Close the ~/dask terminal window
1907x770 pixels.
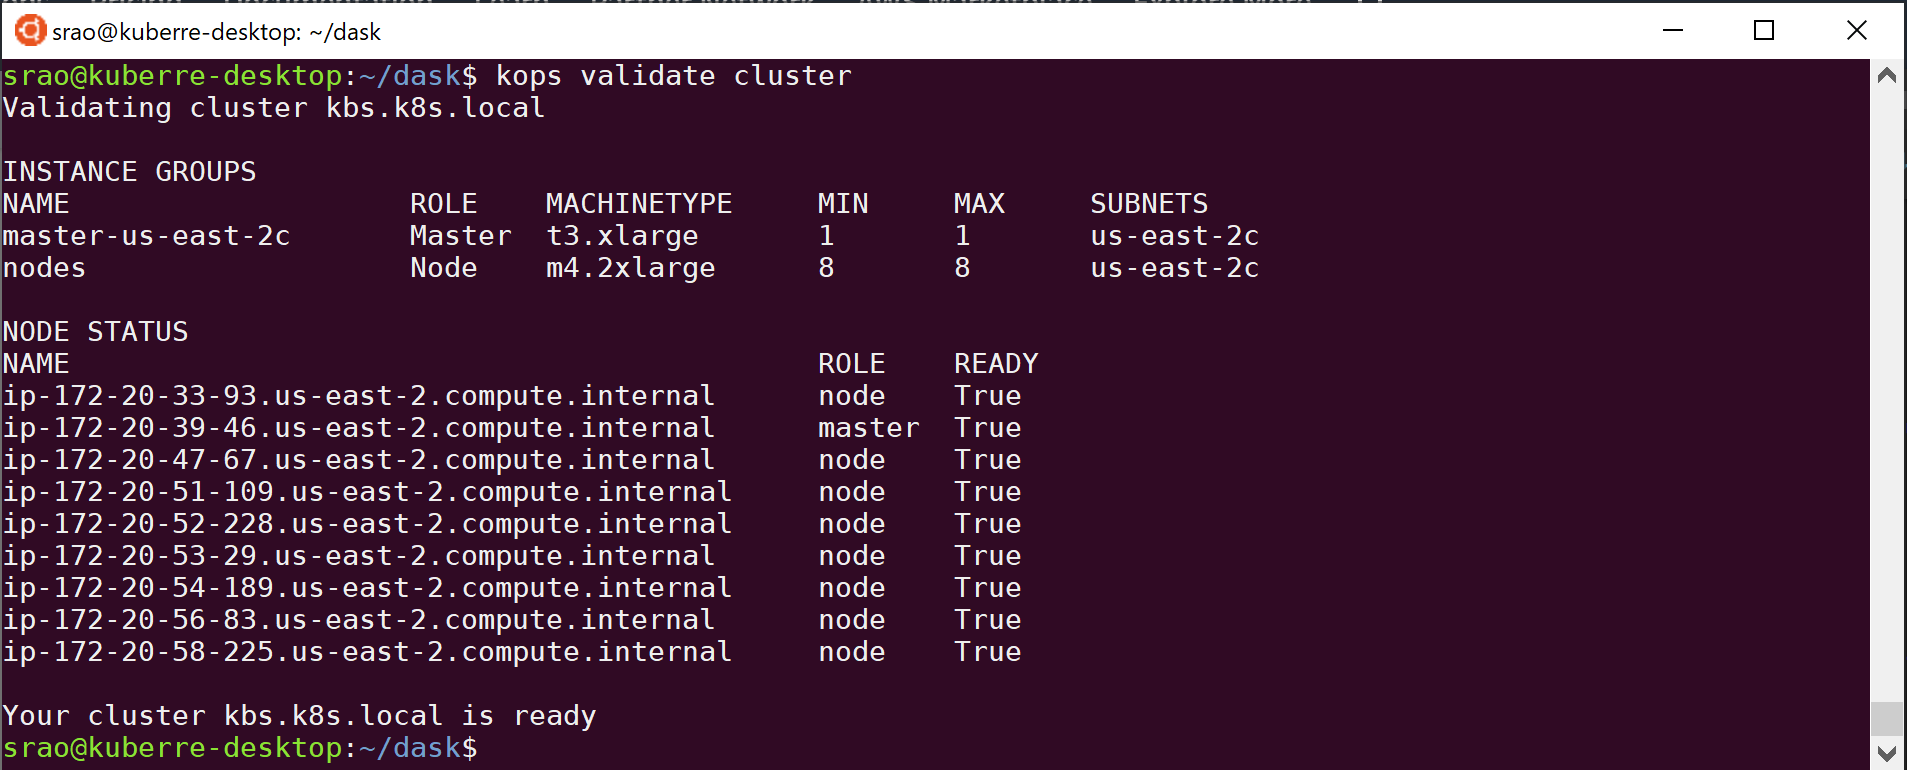tap(1856, 31)
